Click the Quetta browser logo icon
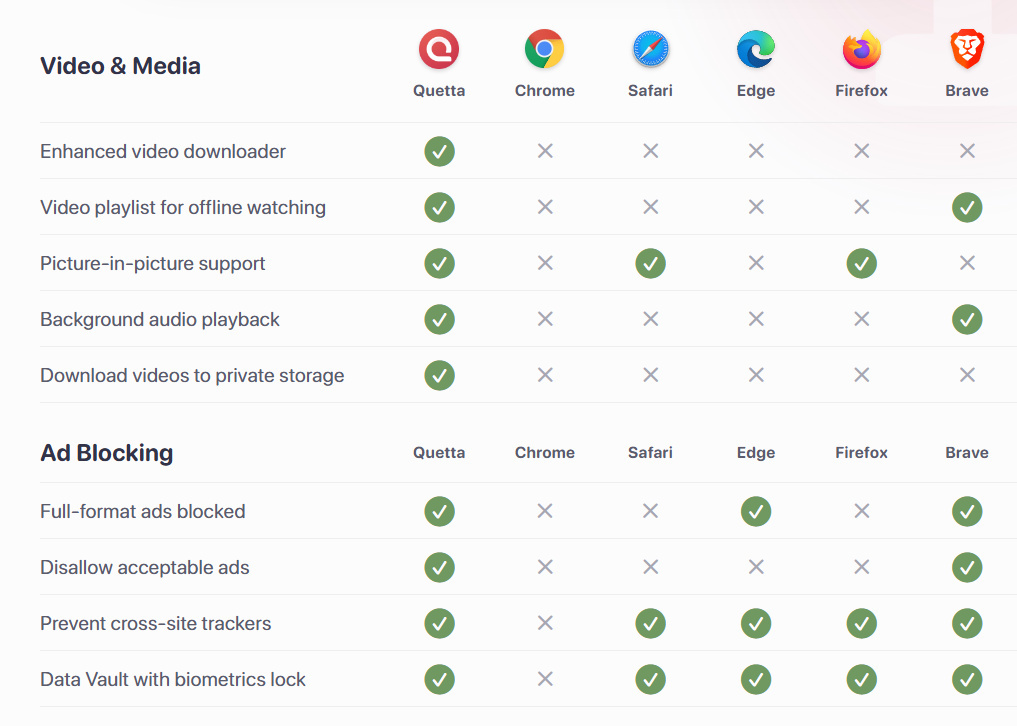Viewport: 1017px width, 726px height. tap(439, 48)
